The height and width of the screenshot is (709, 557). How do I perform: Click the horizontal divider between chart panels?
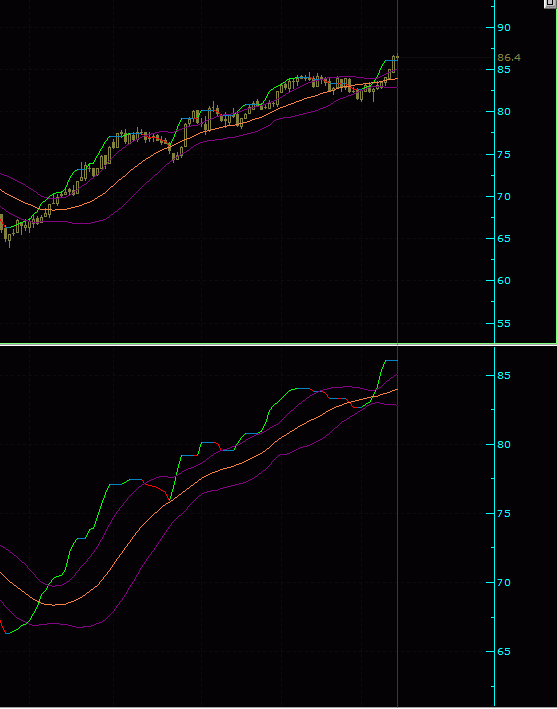(x=278, y=345)
